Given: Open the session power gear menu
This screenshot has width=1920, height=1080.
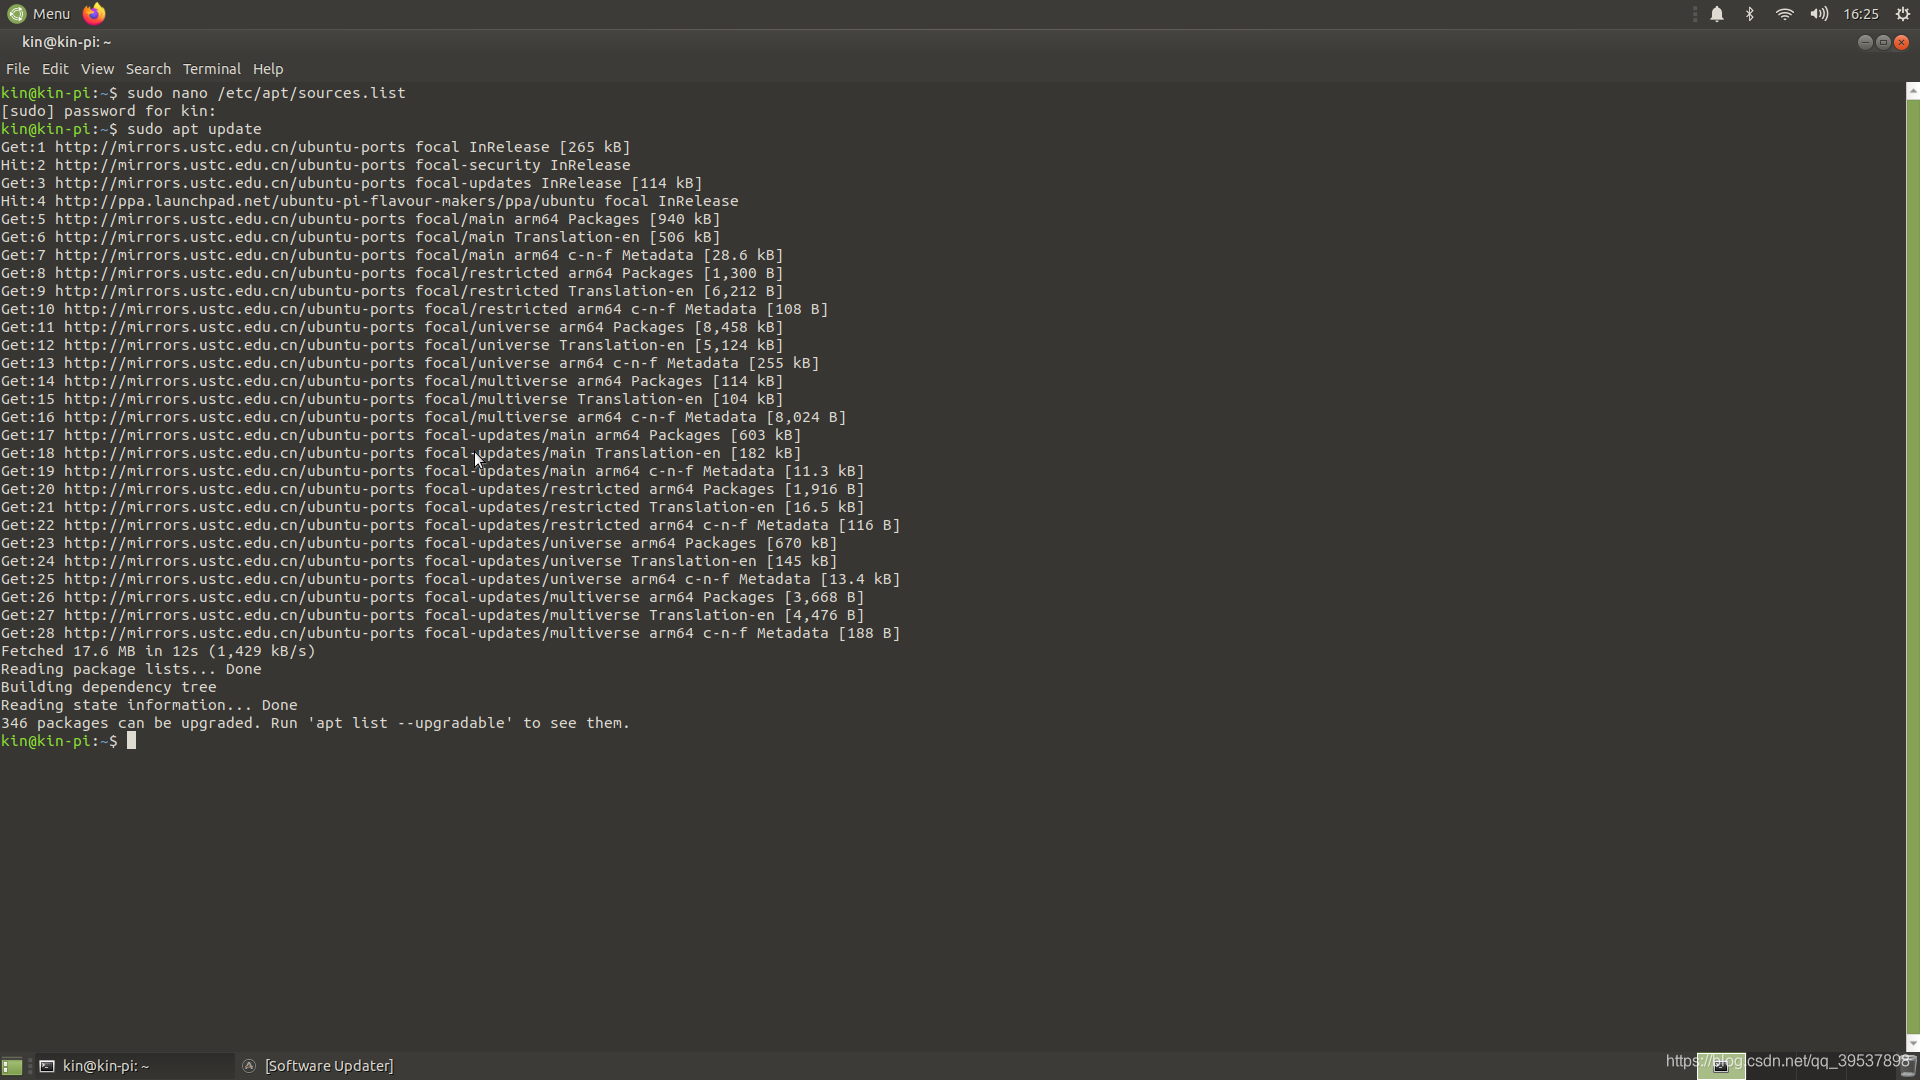Looking at the screenshot, I should (x=1903, y=14).
